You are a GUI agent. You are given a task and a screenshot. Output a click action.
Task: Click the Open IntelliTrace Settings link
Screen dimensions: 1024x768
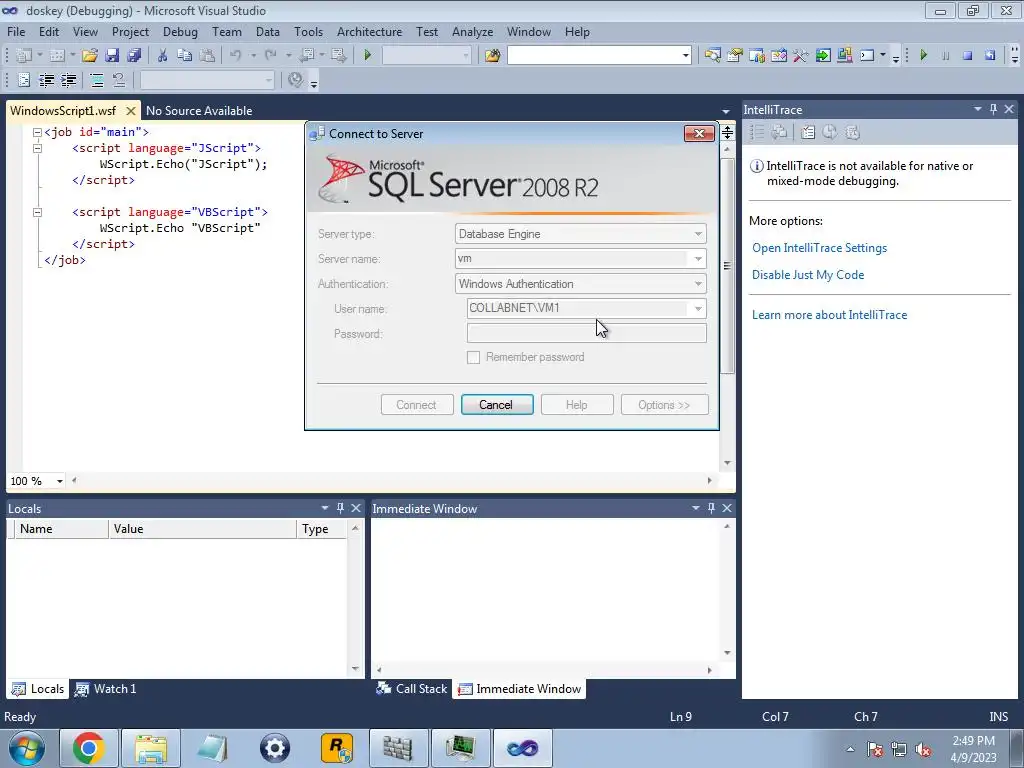820,248
